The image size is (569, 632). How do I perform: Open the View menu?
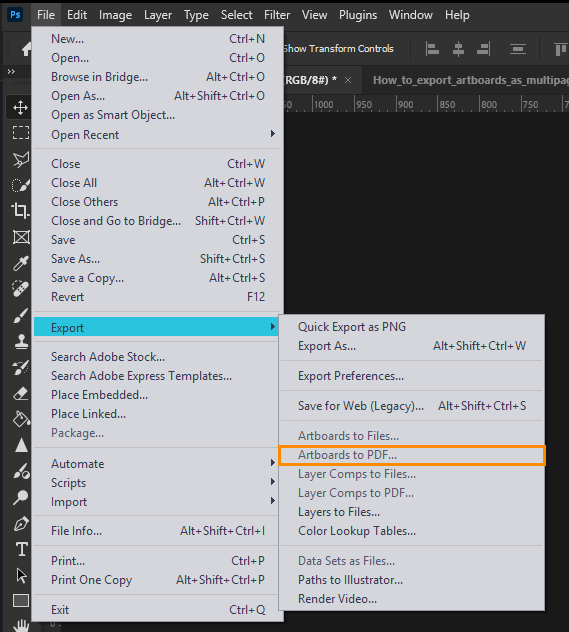pos(315,15)
